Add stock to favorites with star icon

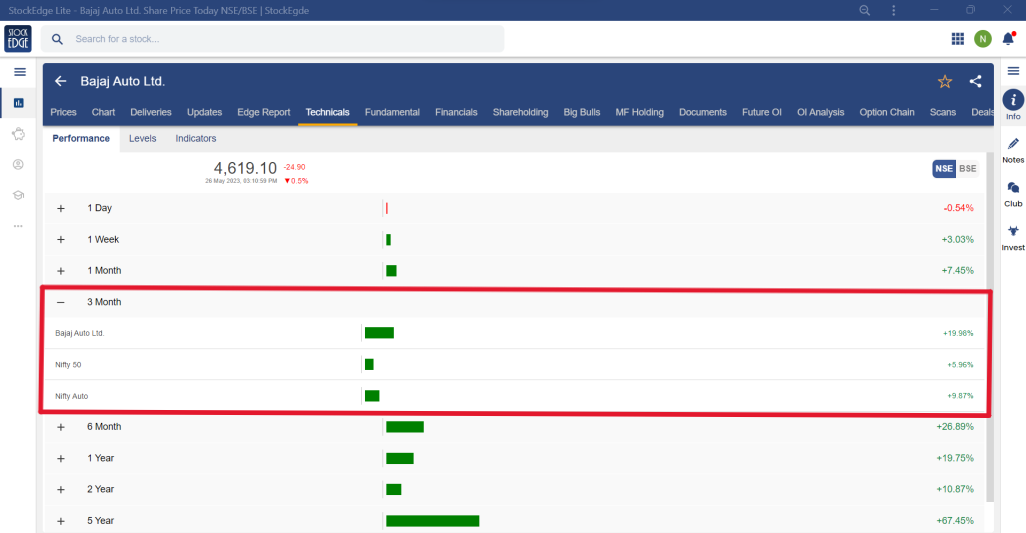[x=944, y=81]
